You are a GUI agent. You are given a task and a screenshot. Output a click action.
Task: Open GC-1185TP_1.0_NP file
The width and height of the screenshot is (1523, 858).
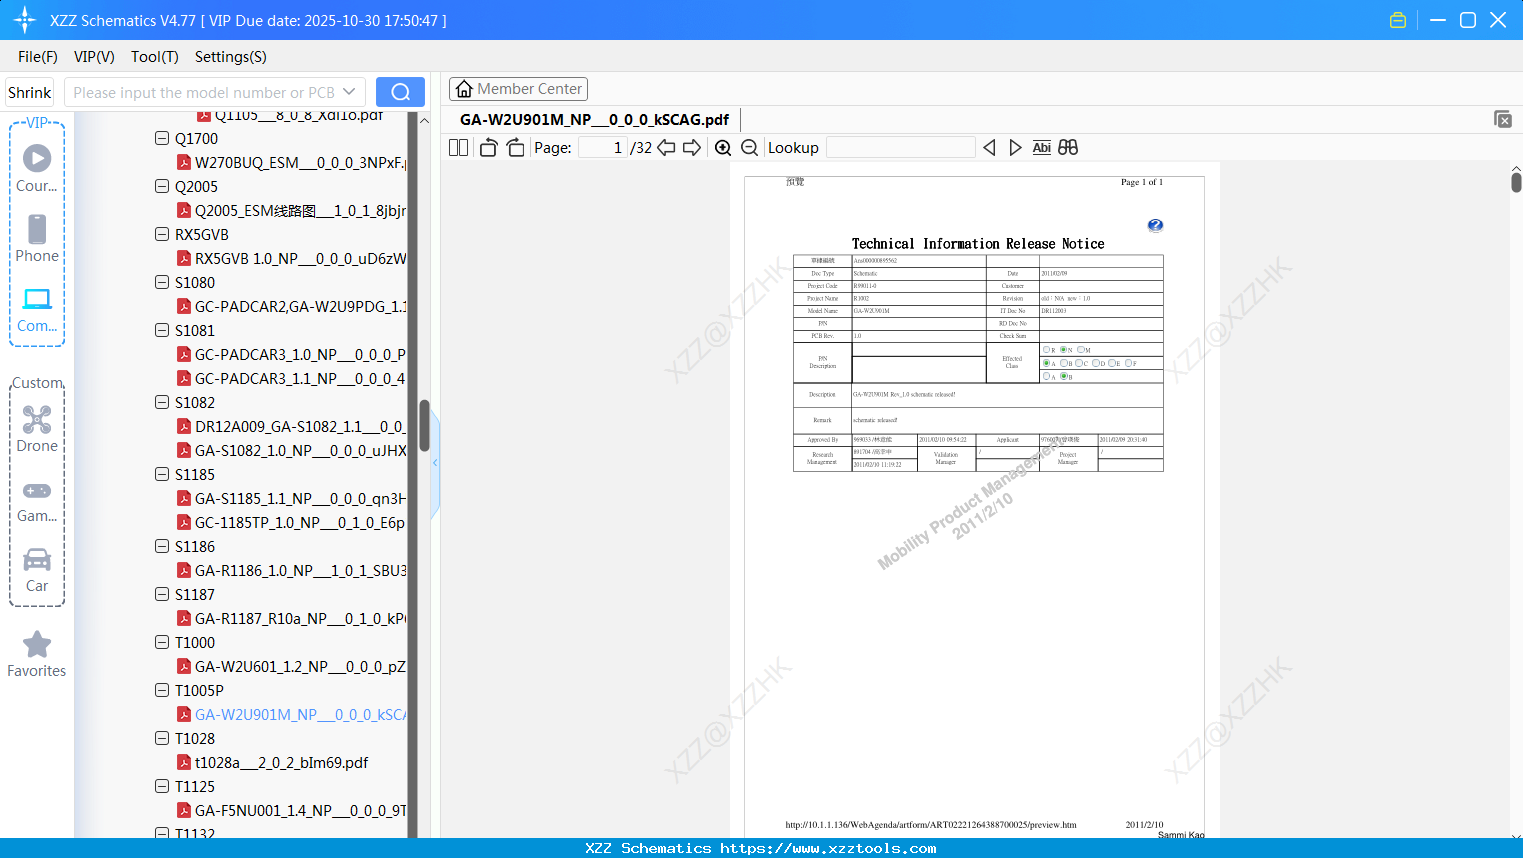coord(291,523)
